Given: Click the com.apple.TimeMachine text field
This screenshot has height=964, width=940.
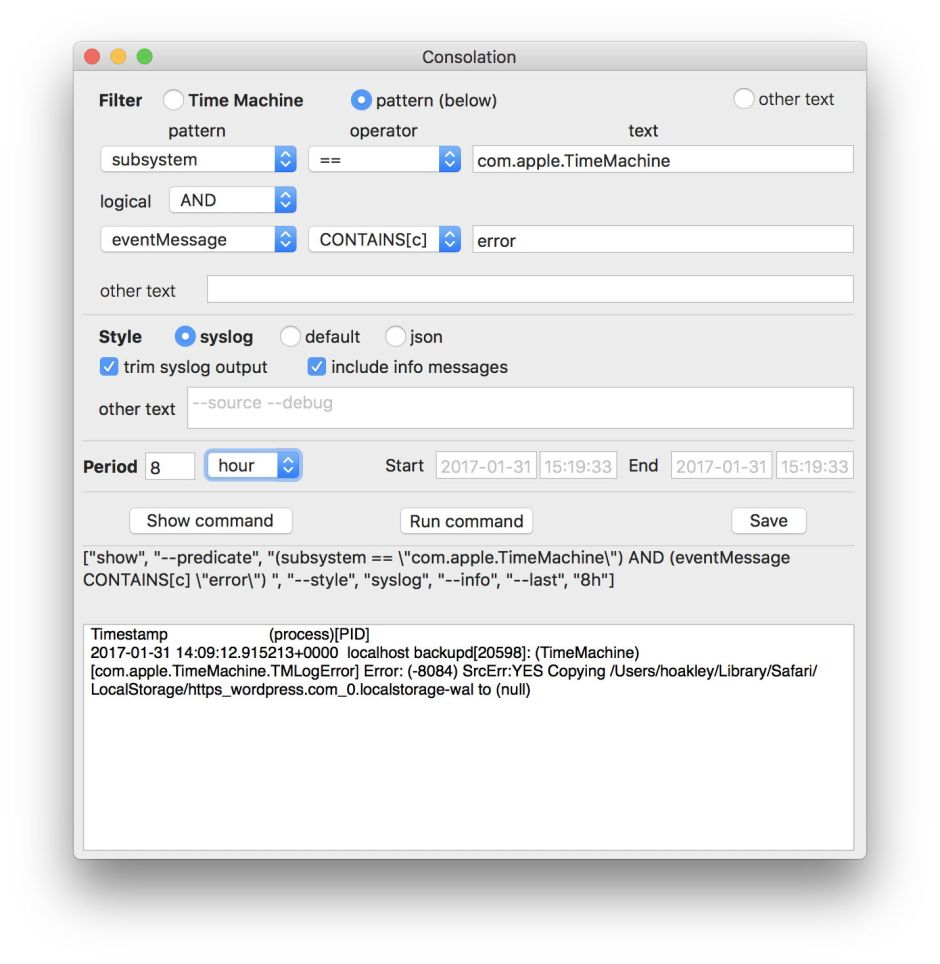Looking at the screenshot, I should pyautogui.click(x=662, y=160).
